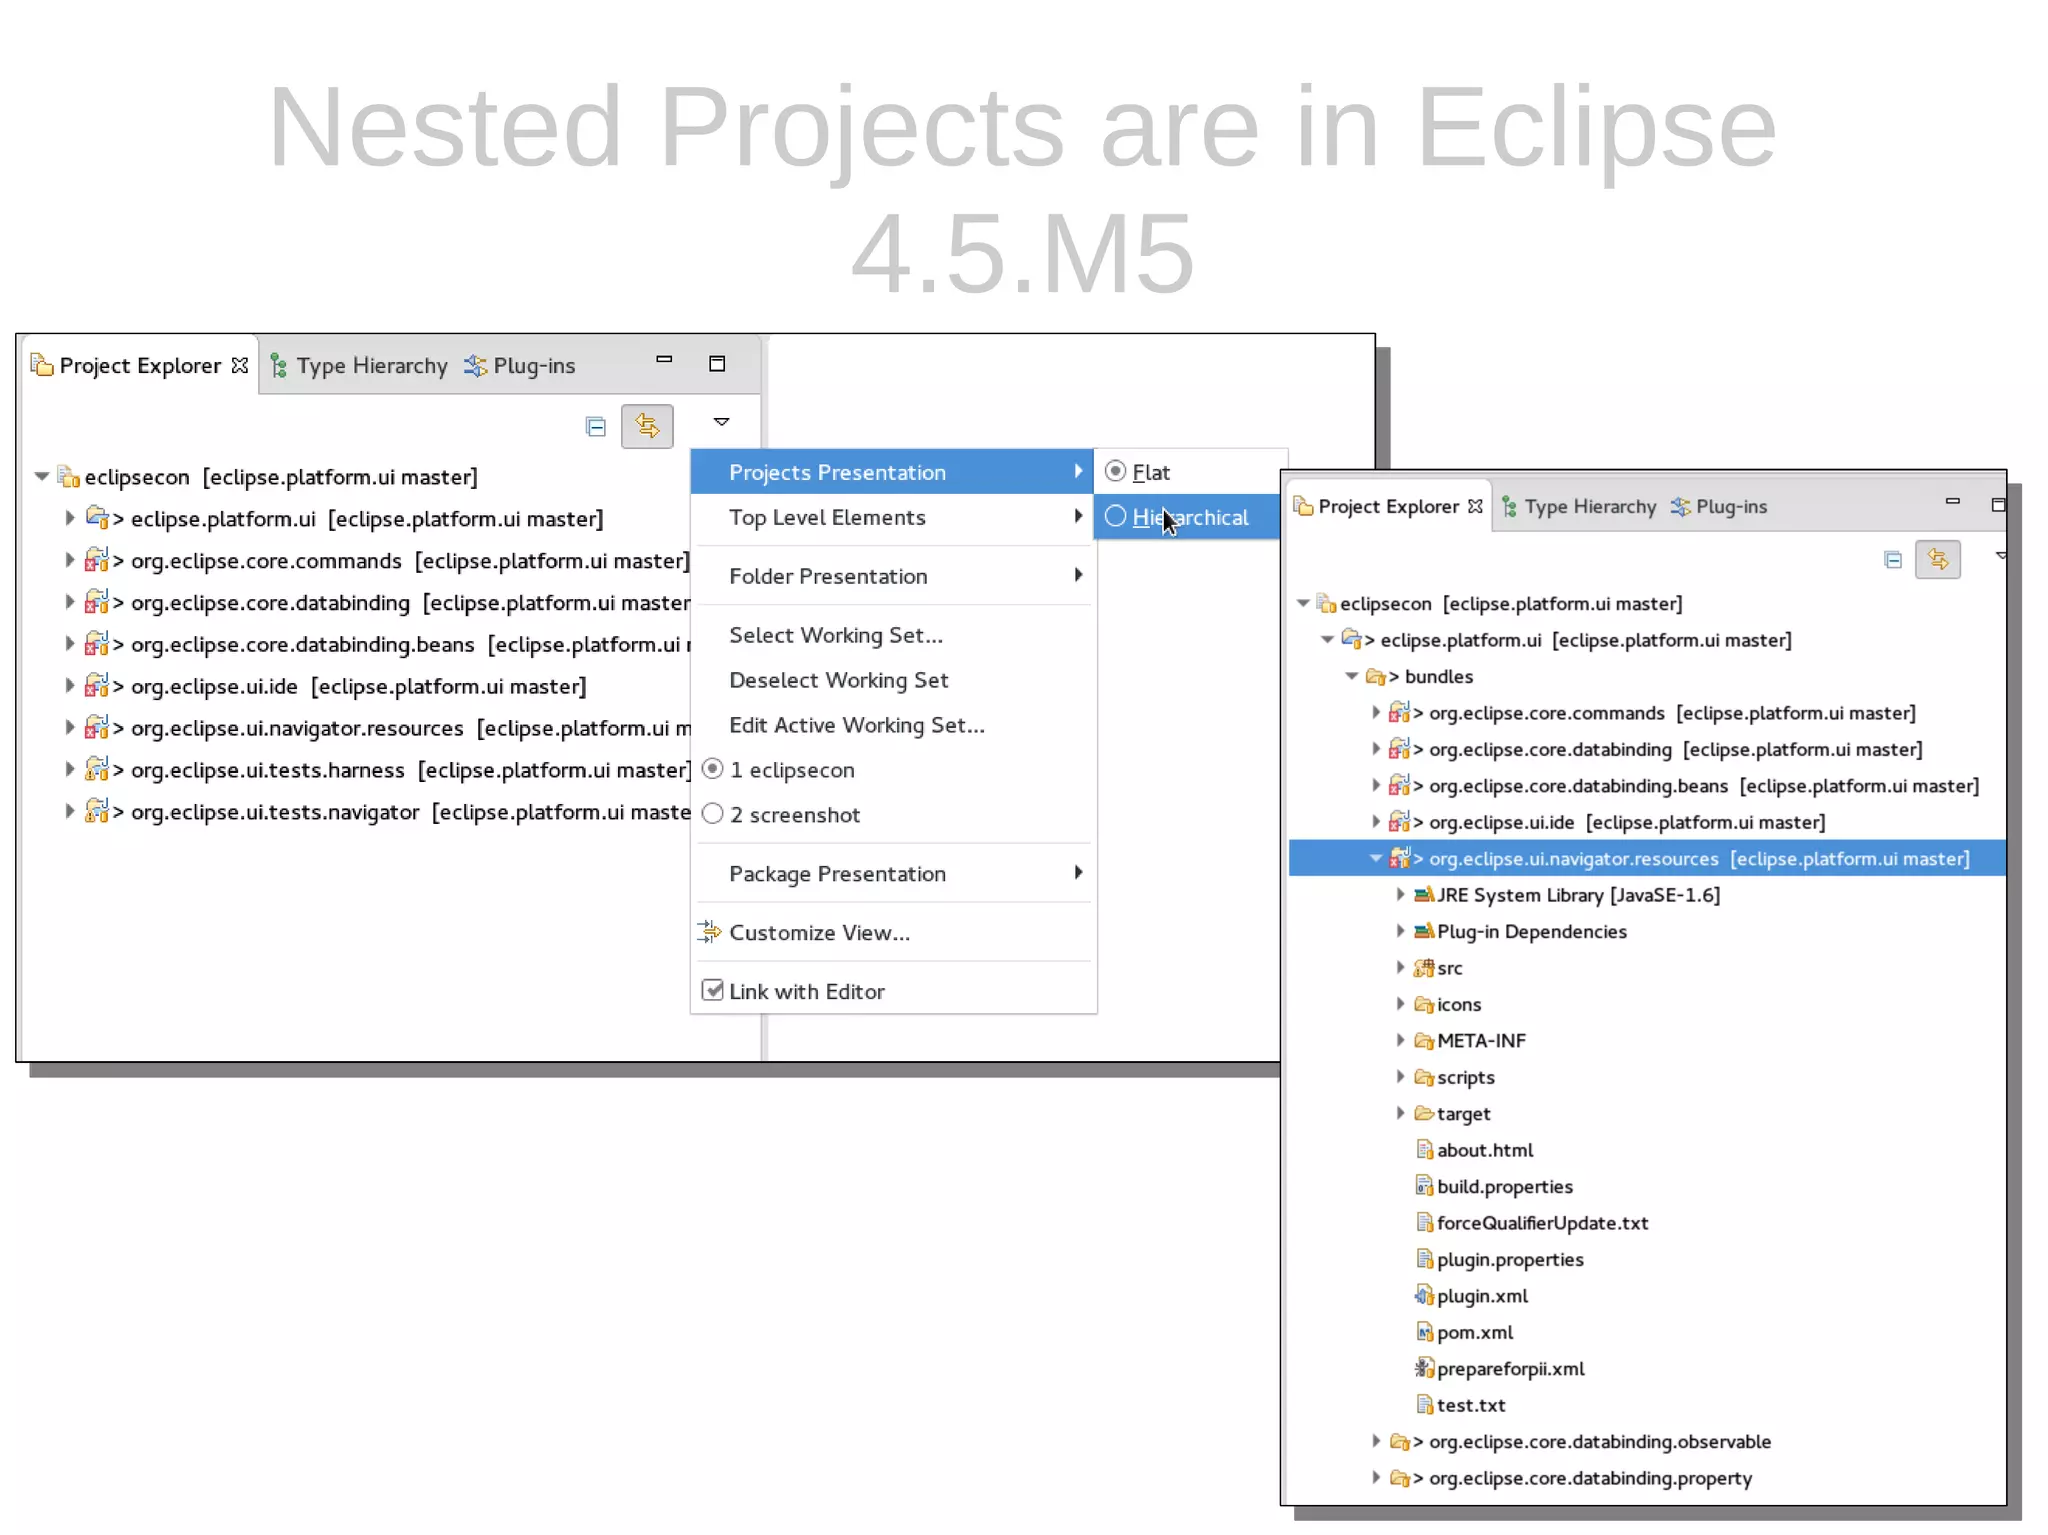Expand META-INF folder
This screenshot has width=2048, height=1535.
(x=1400, y=1040)
